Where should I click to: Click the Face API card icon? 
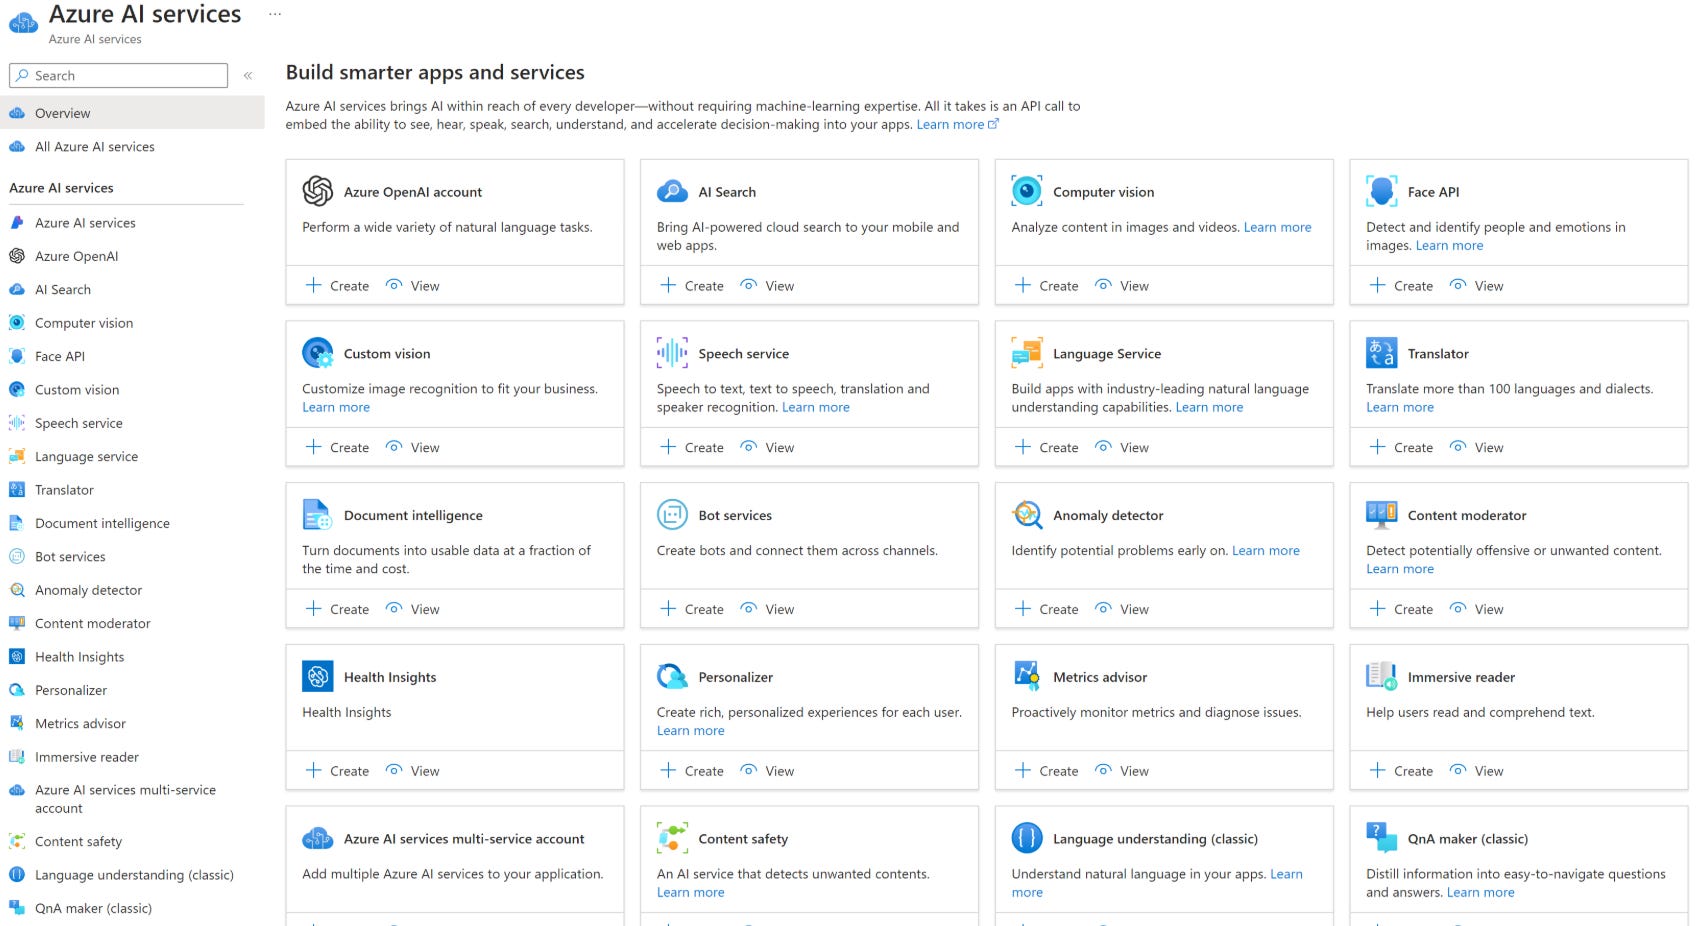coord(1382,191)
